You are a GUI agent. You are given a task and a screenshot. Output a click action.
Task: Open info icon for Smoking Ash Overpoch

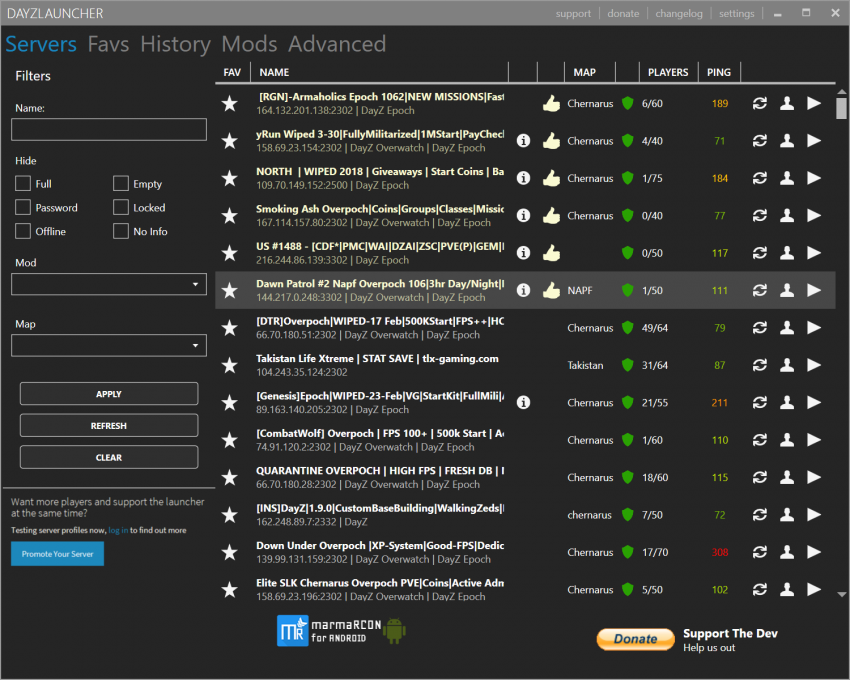pyautogui.click(x=523, y=216)
